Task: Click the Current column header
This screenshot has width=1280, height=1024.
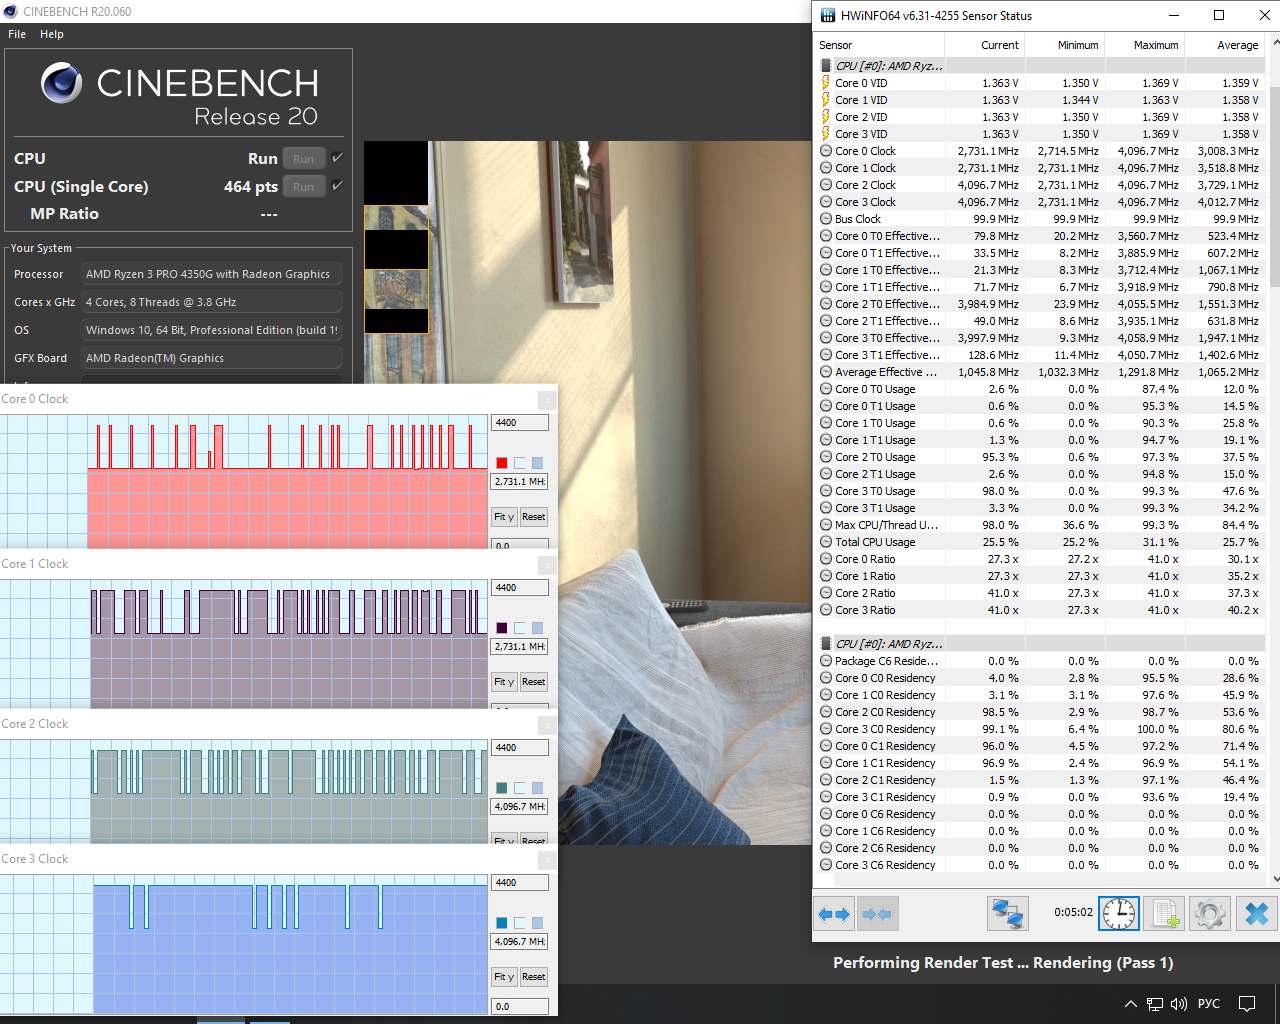Action: (985, 45)
